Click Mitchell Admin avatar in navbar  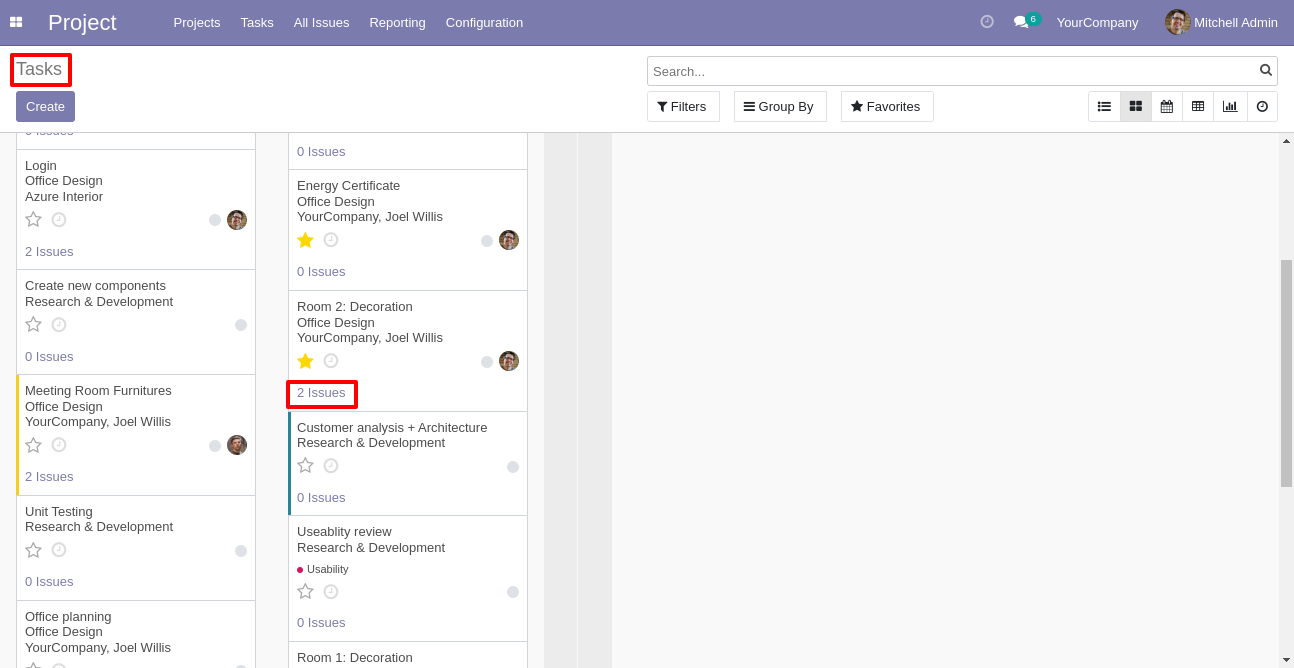click(1177, 22)
